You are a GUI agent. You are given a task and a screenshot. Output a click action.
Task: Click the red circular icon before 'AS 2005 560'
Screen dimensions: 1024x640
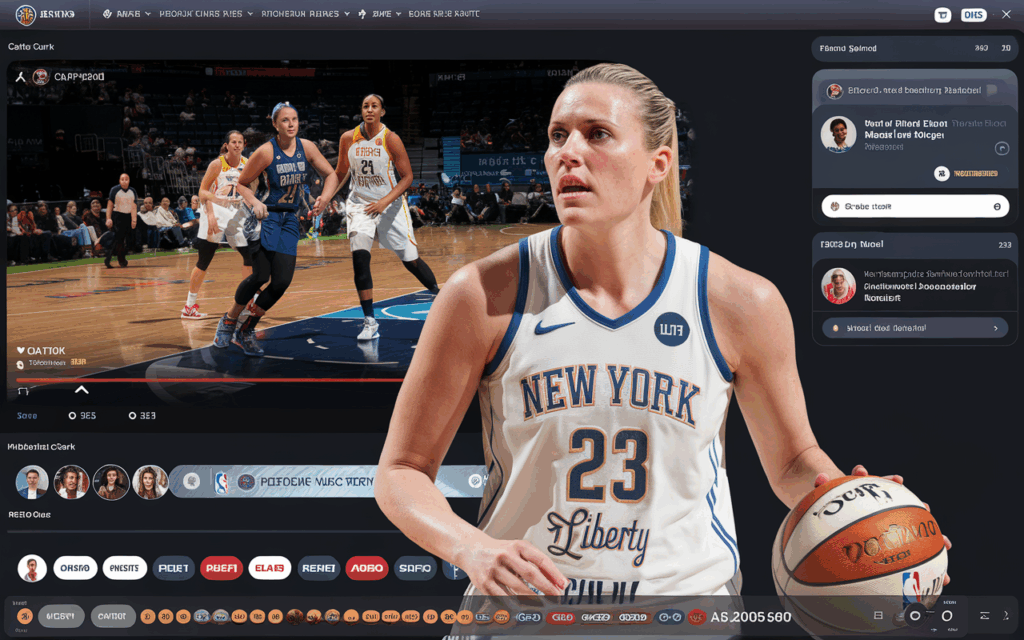click(697, 616)
